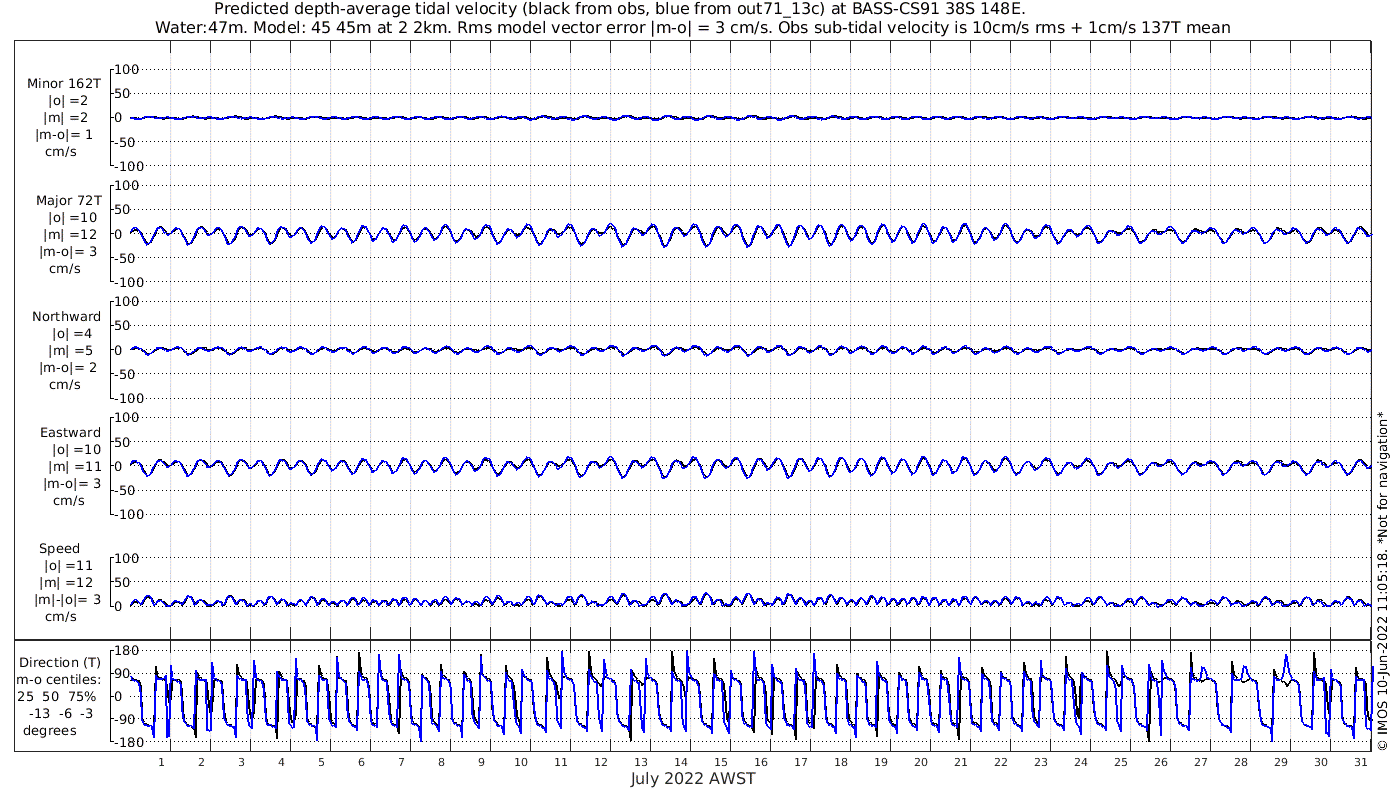This screenshot has width=1400, height=800.
Task: Click the vertical '© IMOS 10-Jun-2022' copyright text
Action: pos(1383,580)
